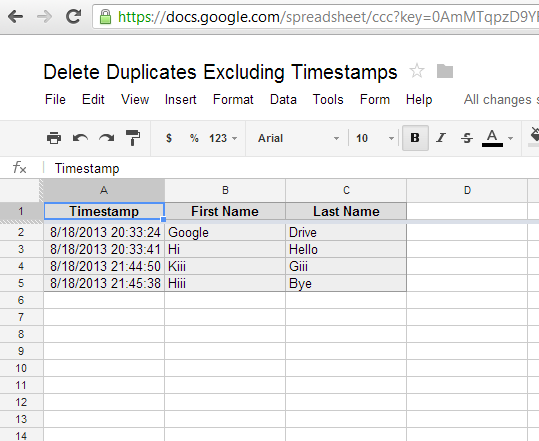Image resolution: width=539 pixels, height=441 pixels.
Task: Go back using the browser back arrow
Action: click(15, 16)
